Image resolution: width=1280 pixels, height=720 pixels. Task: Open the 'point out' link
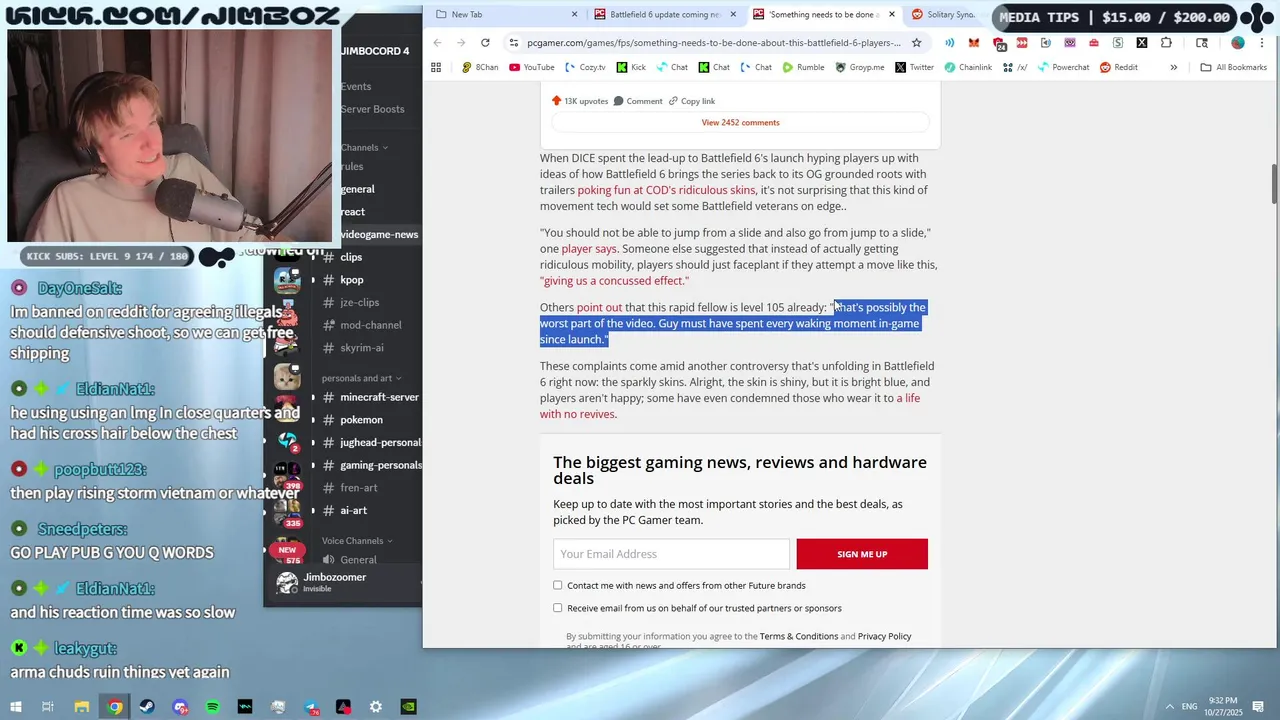[599, 307]
